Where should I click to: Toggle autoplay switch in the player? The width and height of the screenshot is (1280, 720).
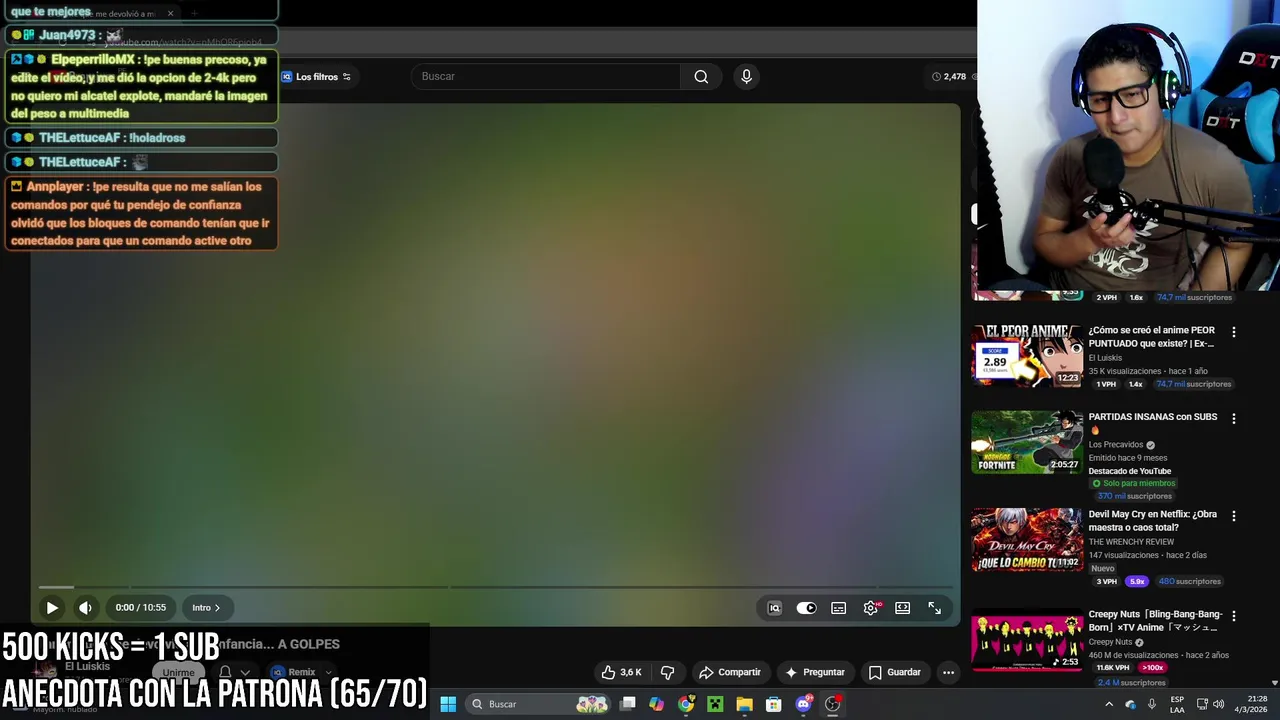(806, 608)
